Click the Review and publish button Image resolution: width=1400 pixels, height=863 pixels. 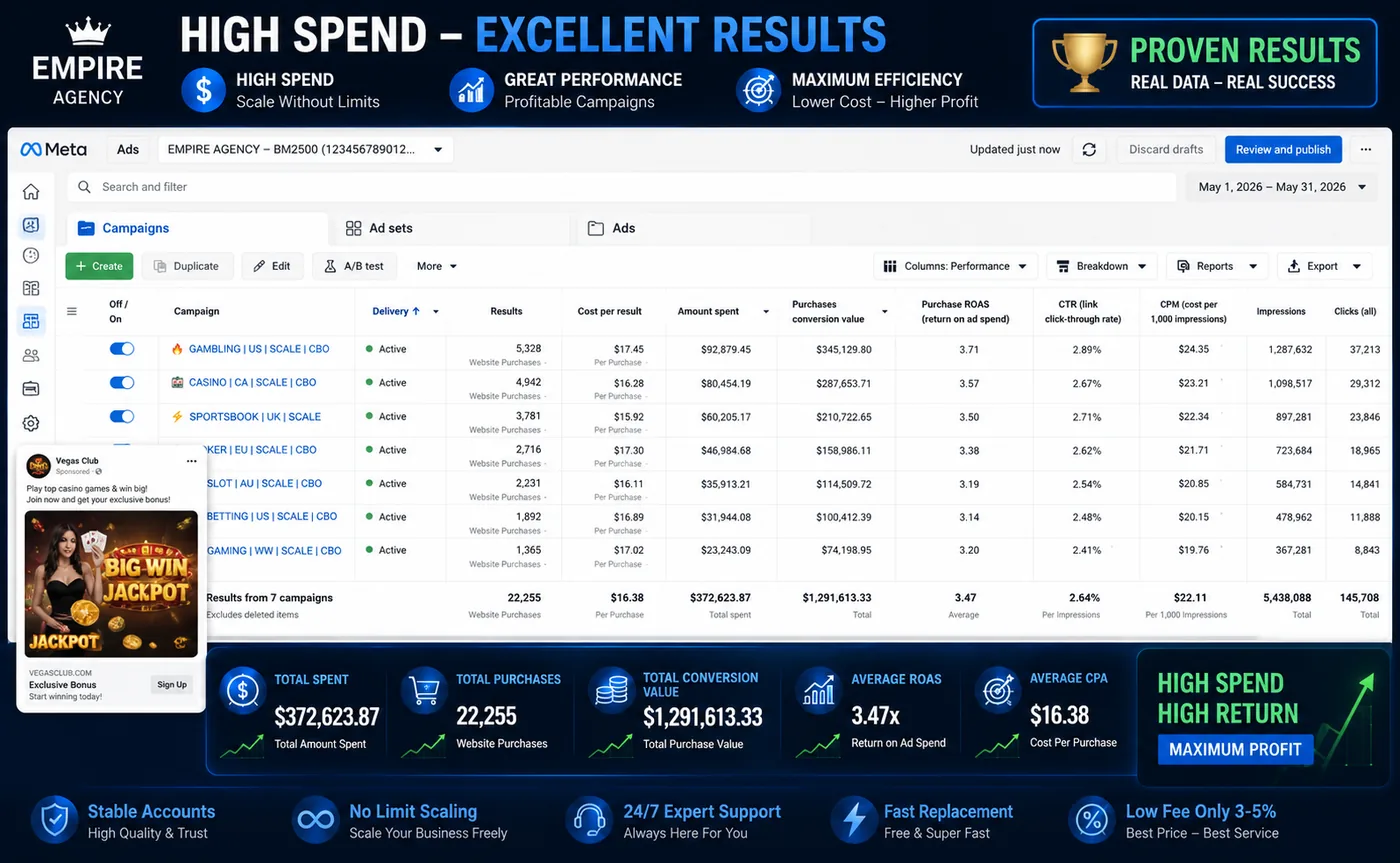click(x=1283, y=150)
